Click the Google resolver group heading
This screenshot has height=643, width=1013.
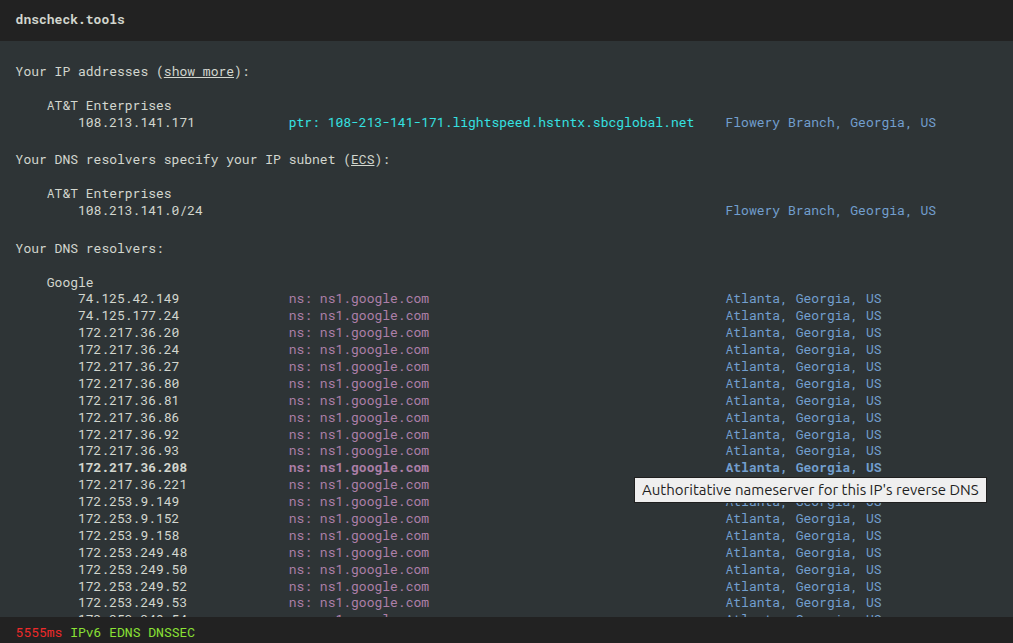[70, 282]
